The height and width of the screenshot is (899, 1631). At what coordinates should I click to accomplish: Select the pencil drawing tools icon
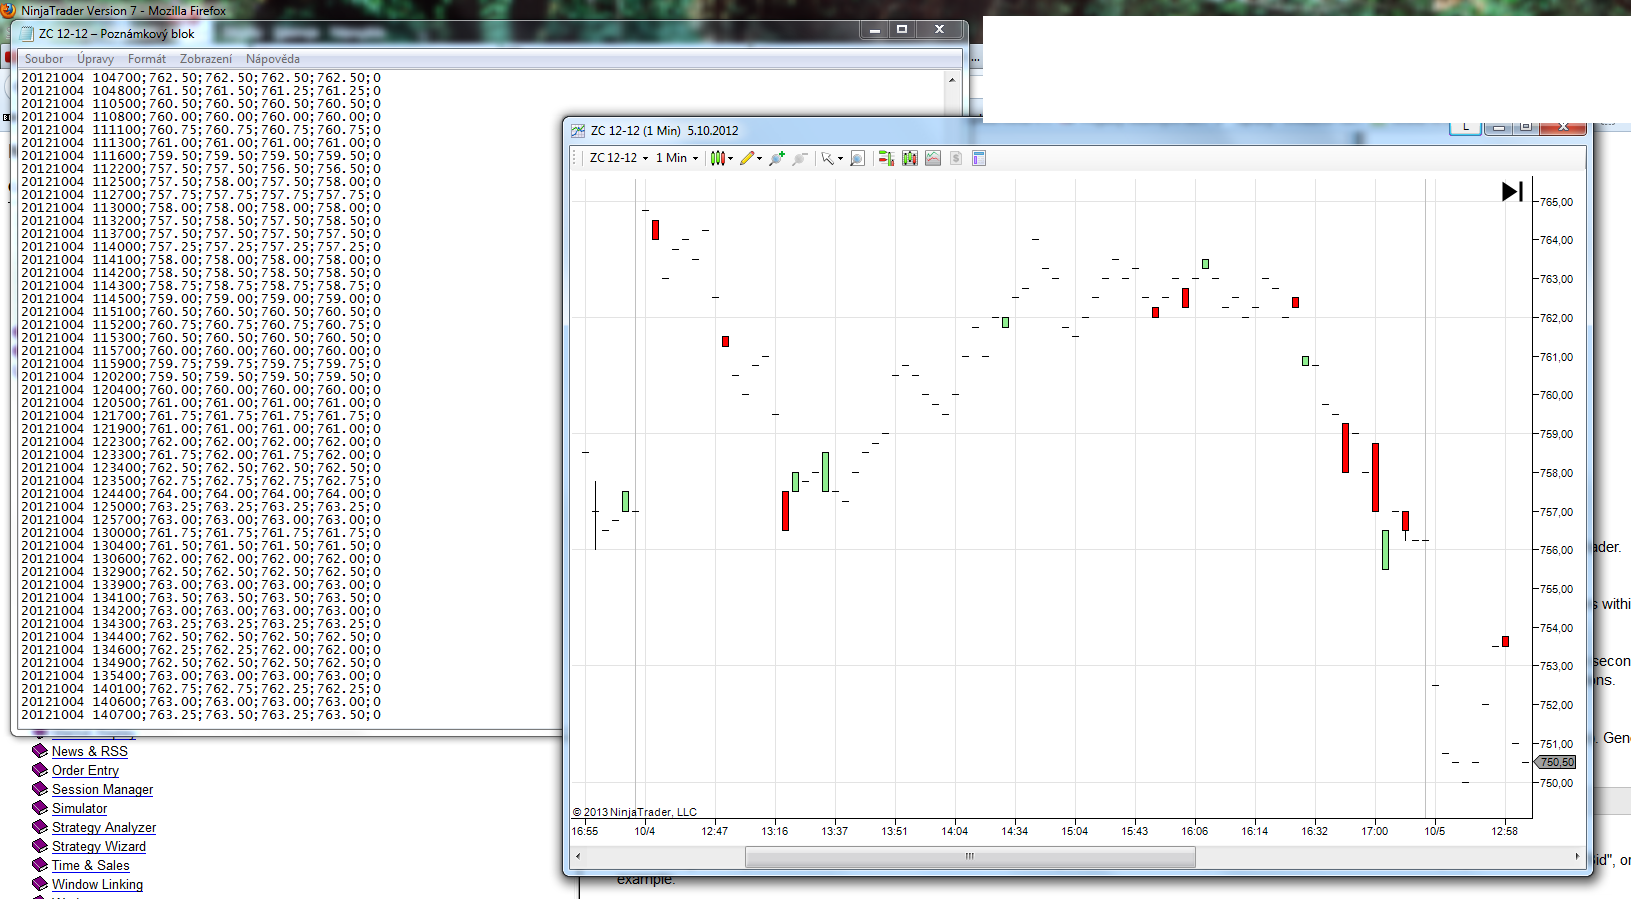[x=746, y=158]
